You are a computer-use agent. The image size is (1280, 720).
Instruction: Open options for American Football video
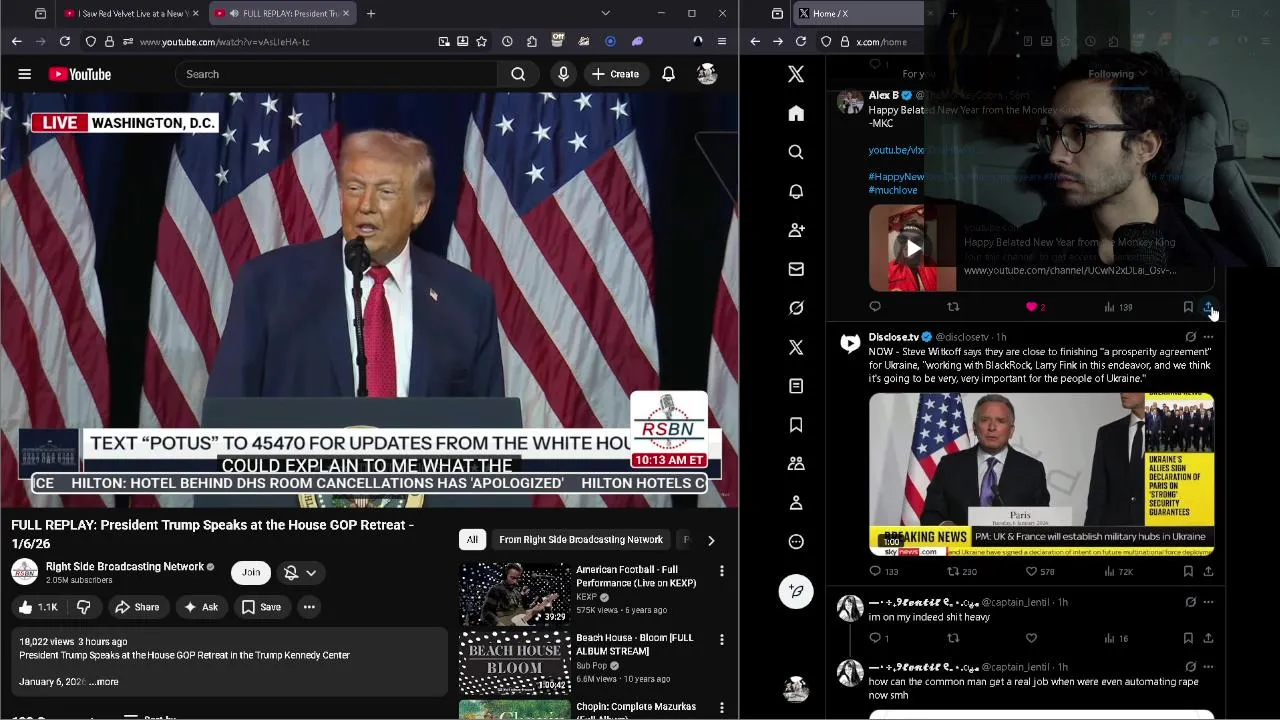point(722,571)
